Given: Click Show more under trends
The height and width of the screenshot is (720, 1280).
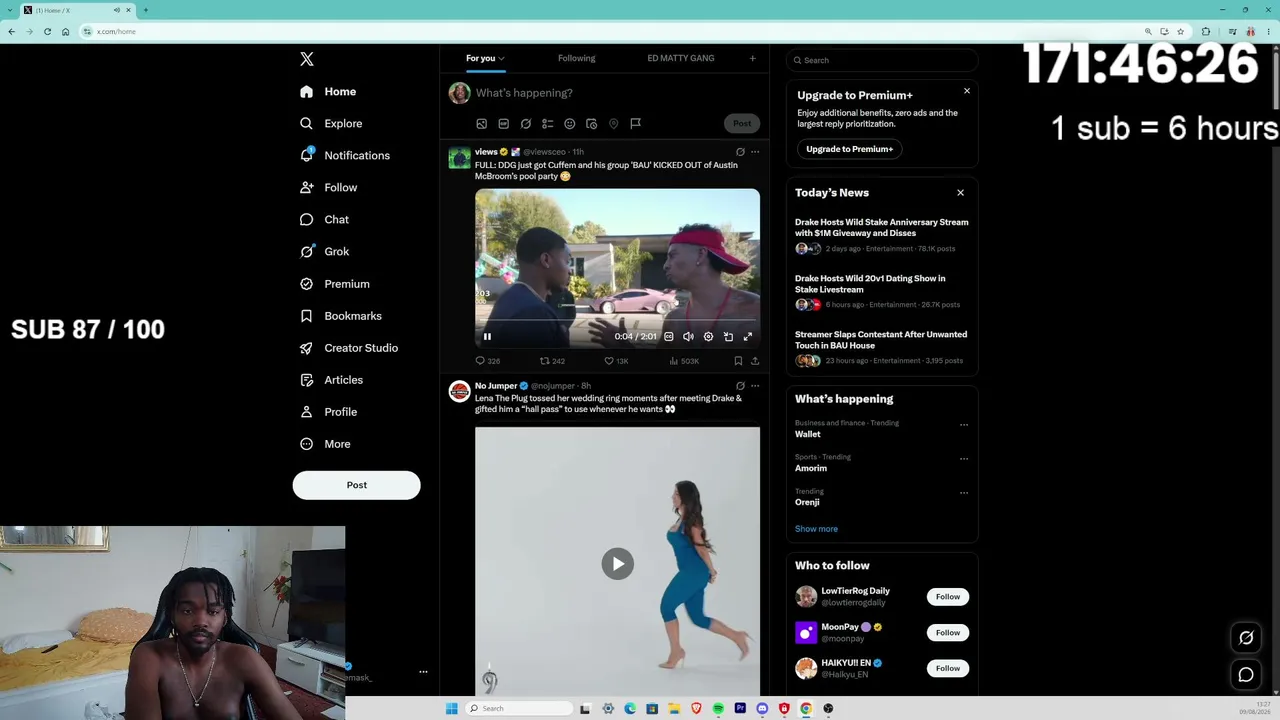Looking at the screenshot, I should (816, 529).
